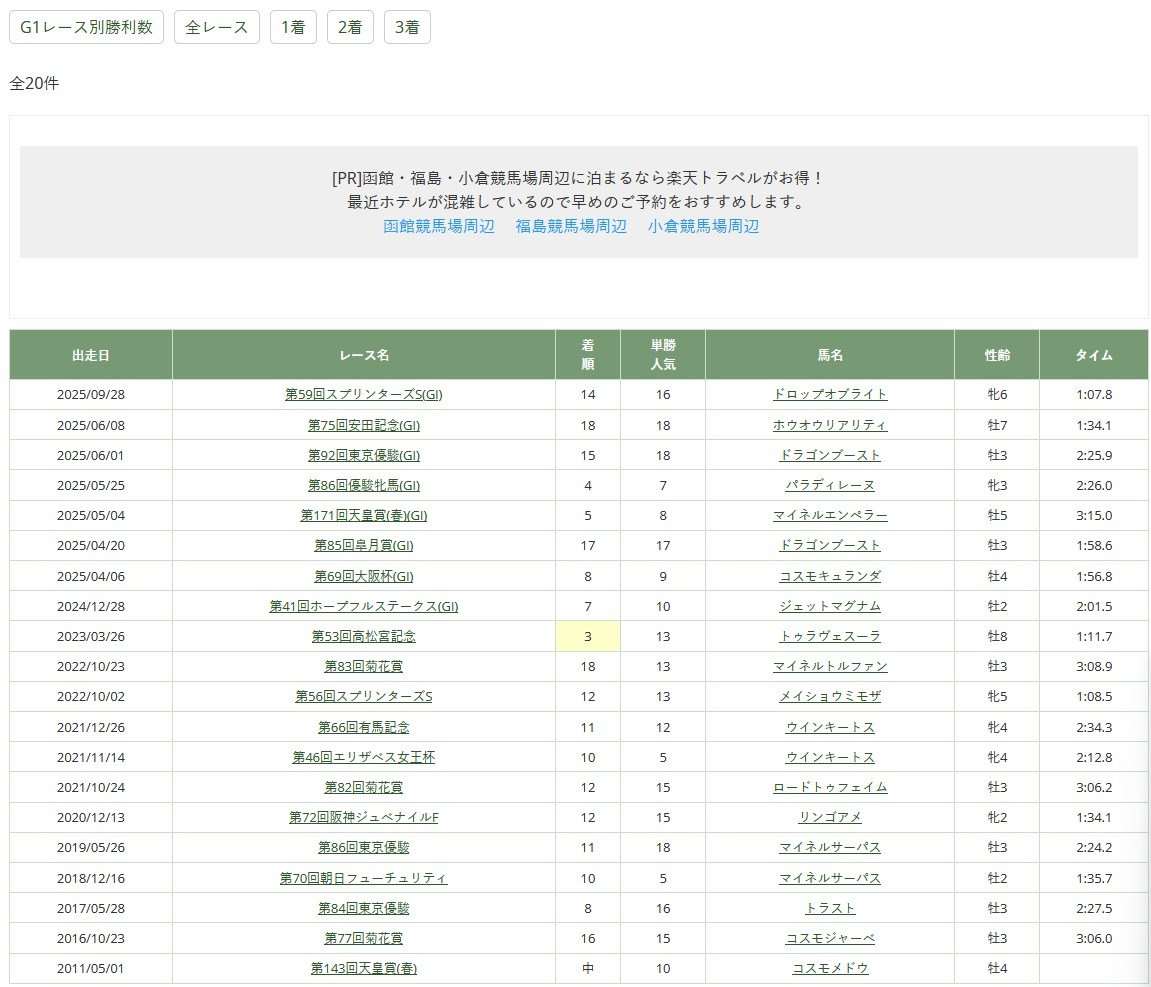1151x987 pixels.
Task: Click horse name トゥラヴェスーラ
Action: (830, 636)
